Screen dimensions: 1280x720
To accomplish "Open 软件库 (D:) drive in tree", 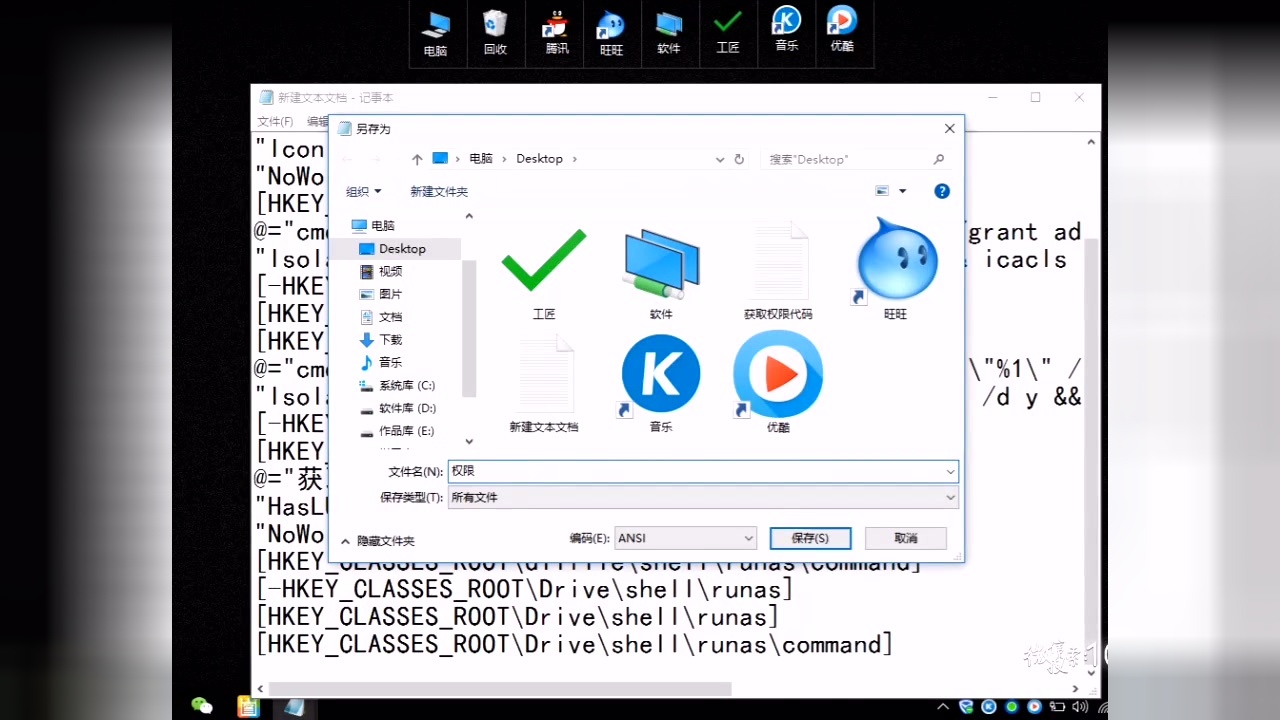I will [x=397, y=408].
